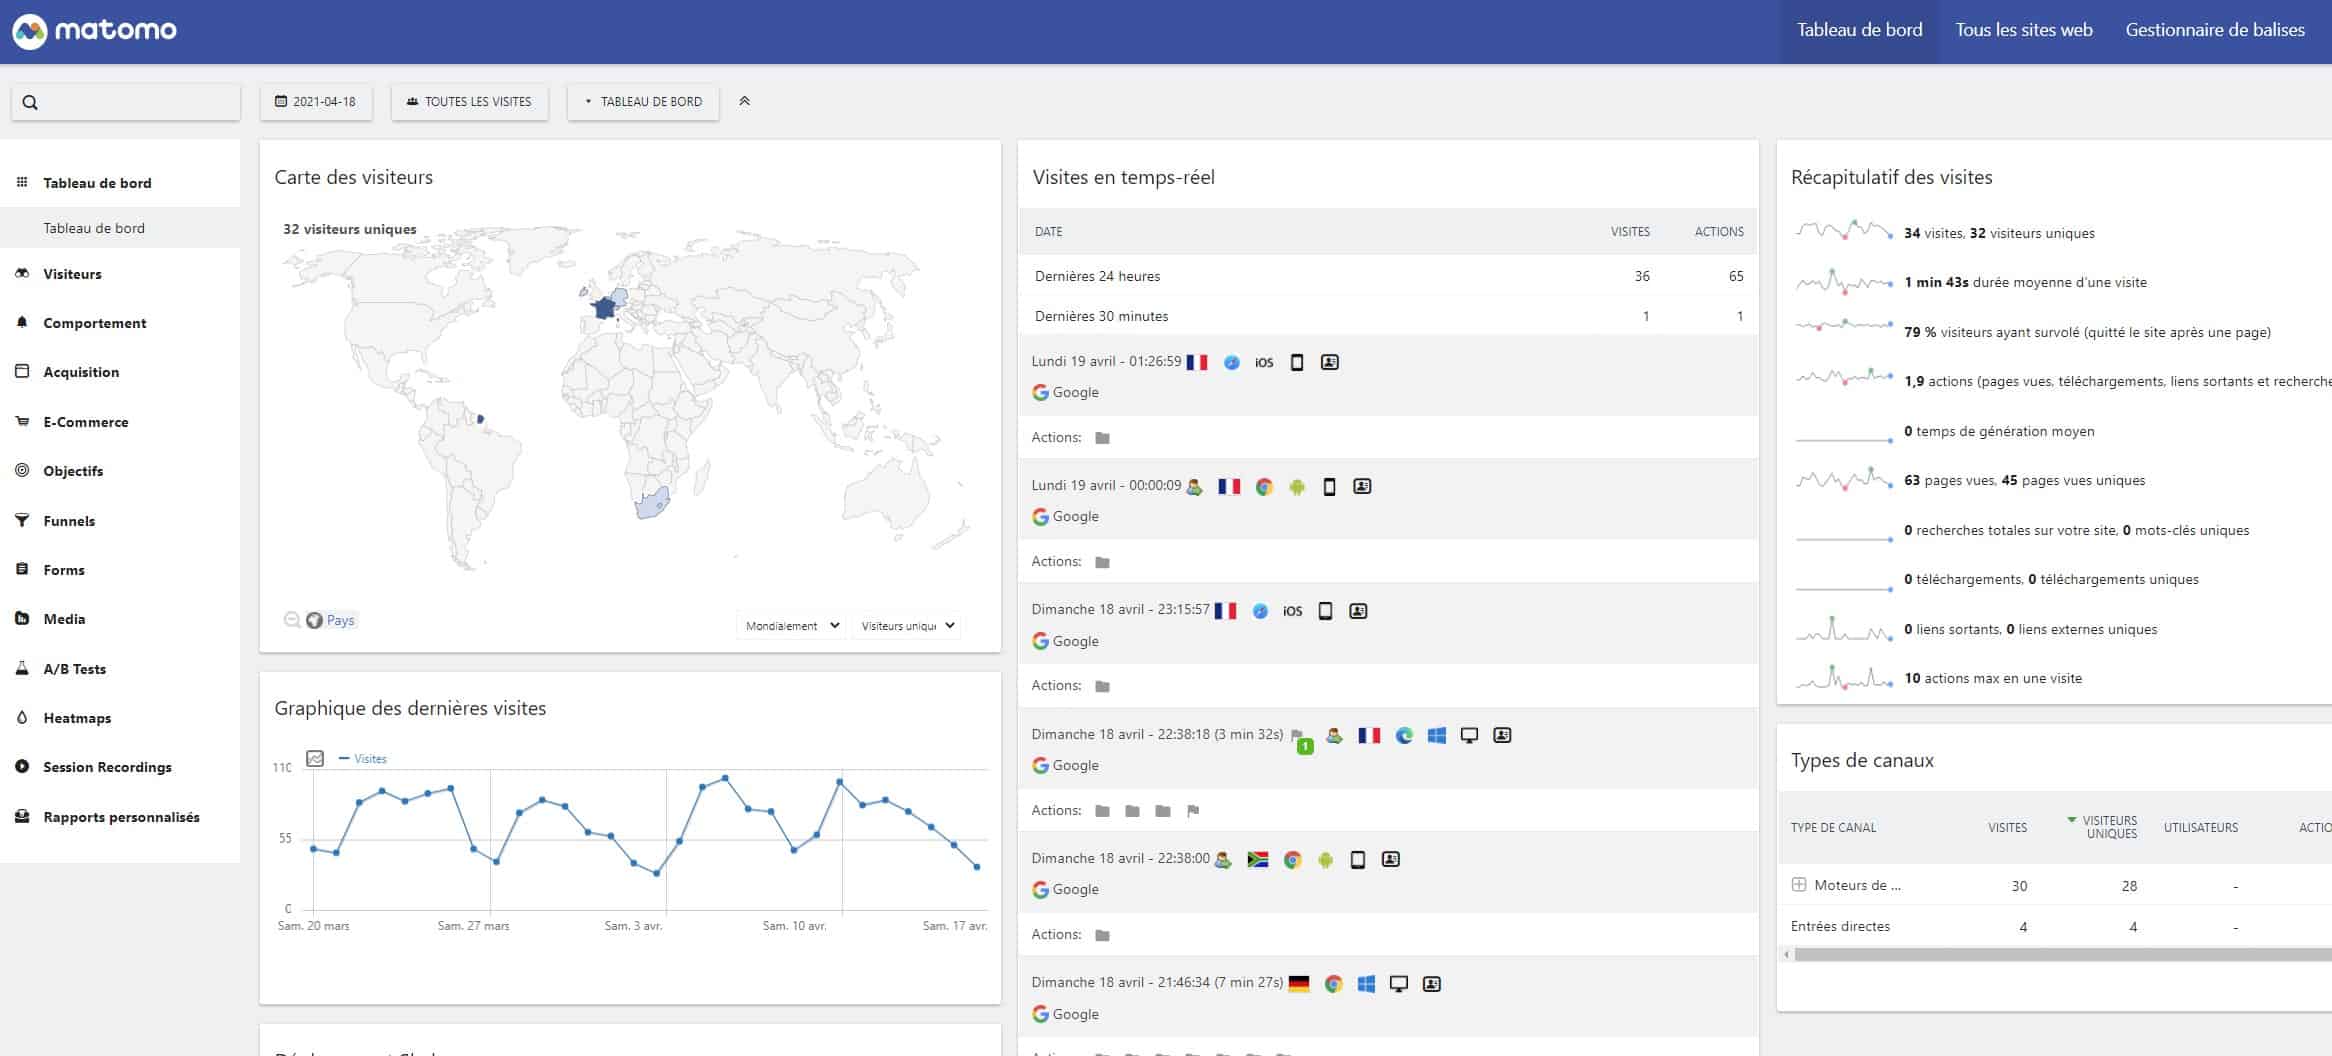Open Session Recordings

tap(107, 766)
